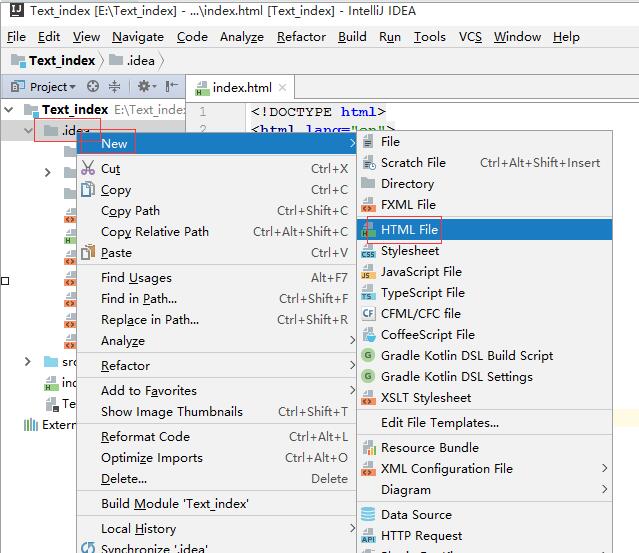The height and width of the screenshot is (553, 639).
Task: Open the Navigate menu
Action: point(138,37)
